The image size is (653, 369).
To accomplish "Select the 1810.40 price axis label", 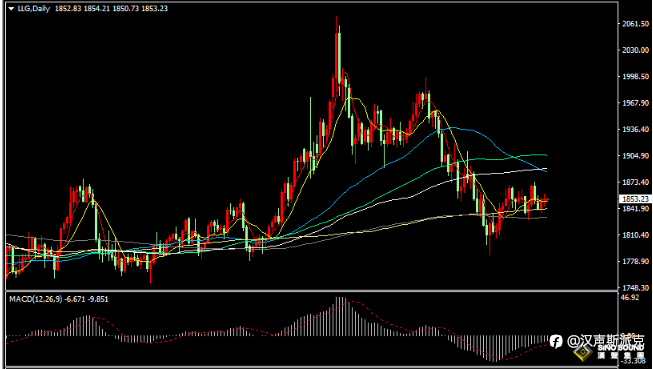I will (x=636, y=235).
